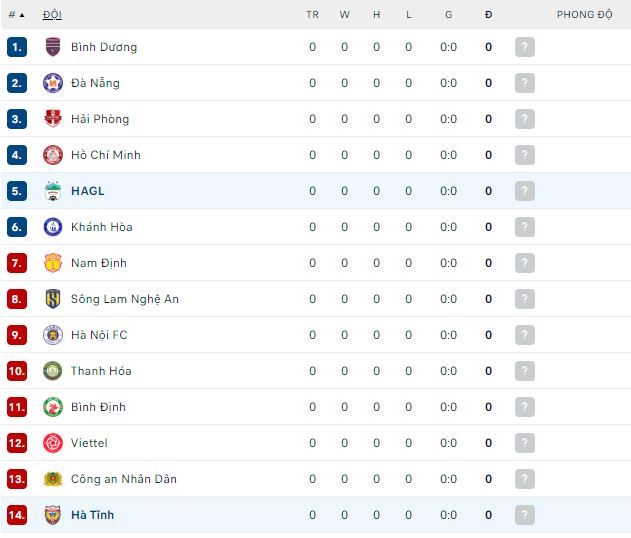The height and width of the screenshot is (538, 631).
Task: Sort table by Đ points header
Action: (x=488, y=15)
